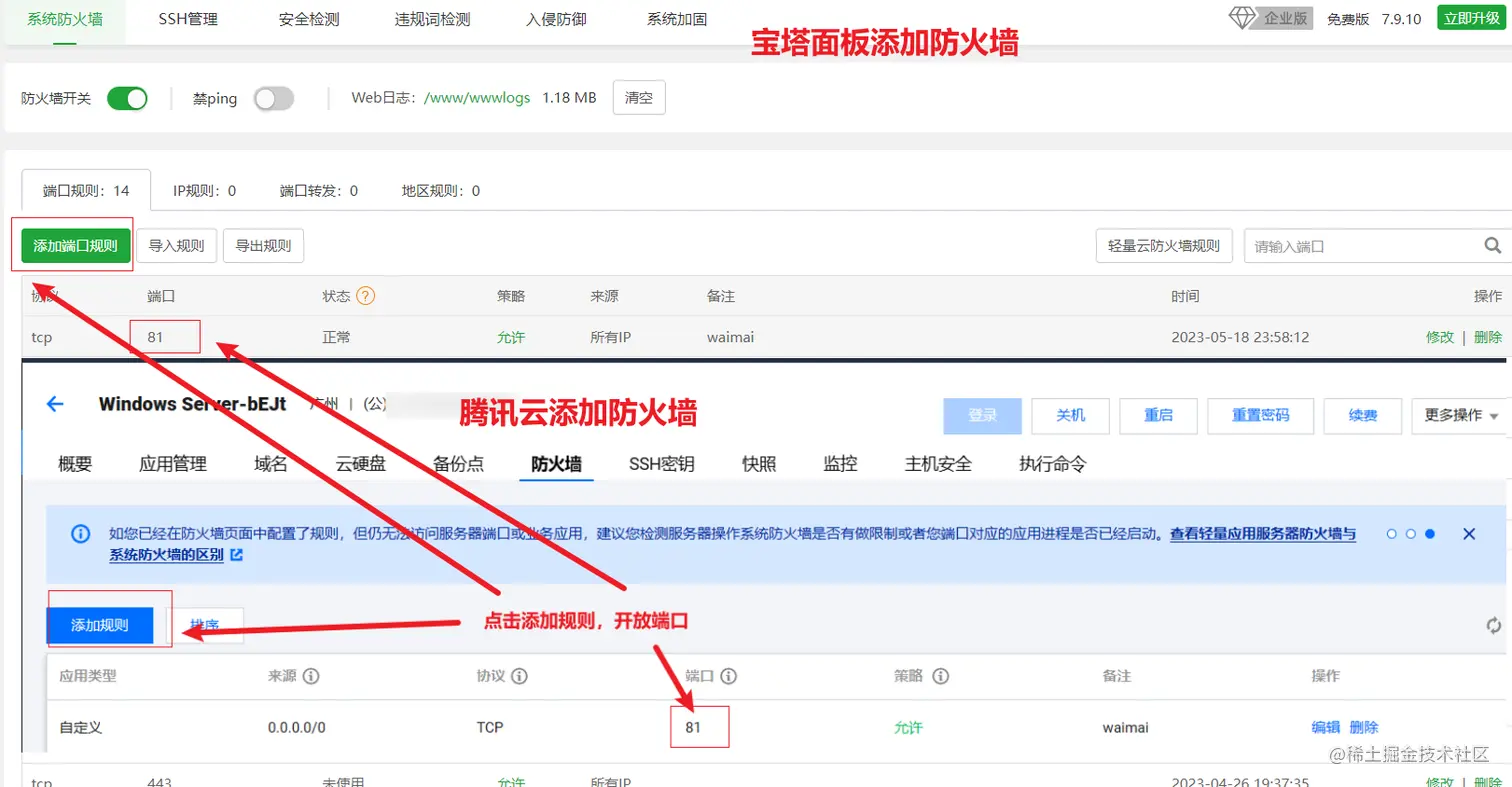Click the 清空 button for Web logs
1512x787 pixels.
click(638, 98)
